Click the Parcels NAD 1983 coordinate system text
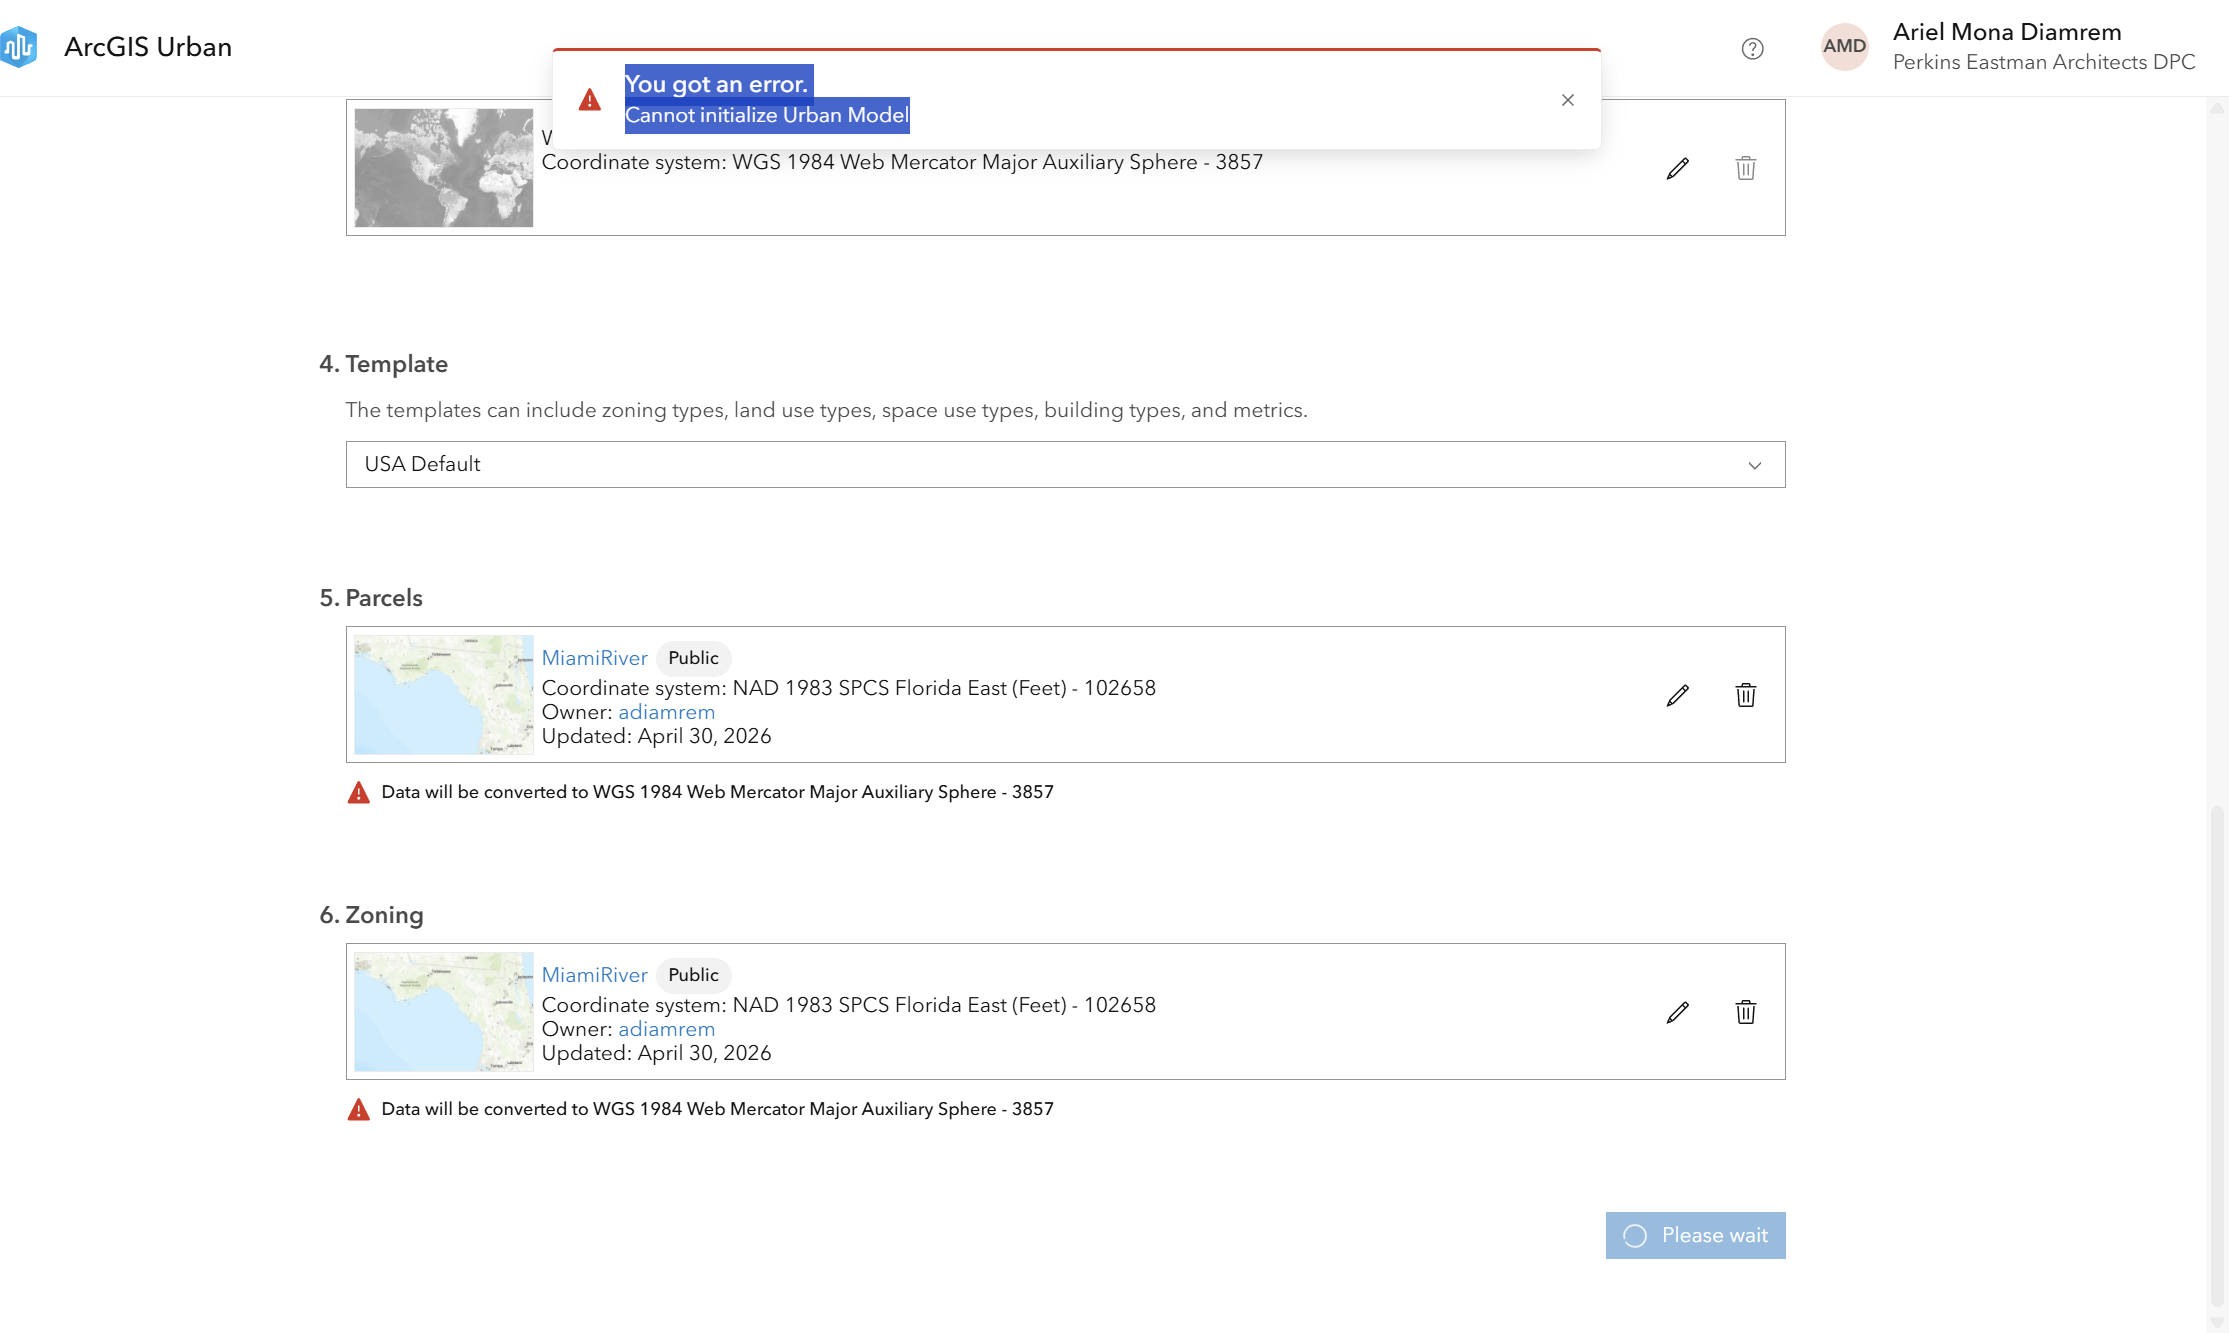The image size is (2229, 1333). coord(849,688)
